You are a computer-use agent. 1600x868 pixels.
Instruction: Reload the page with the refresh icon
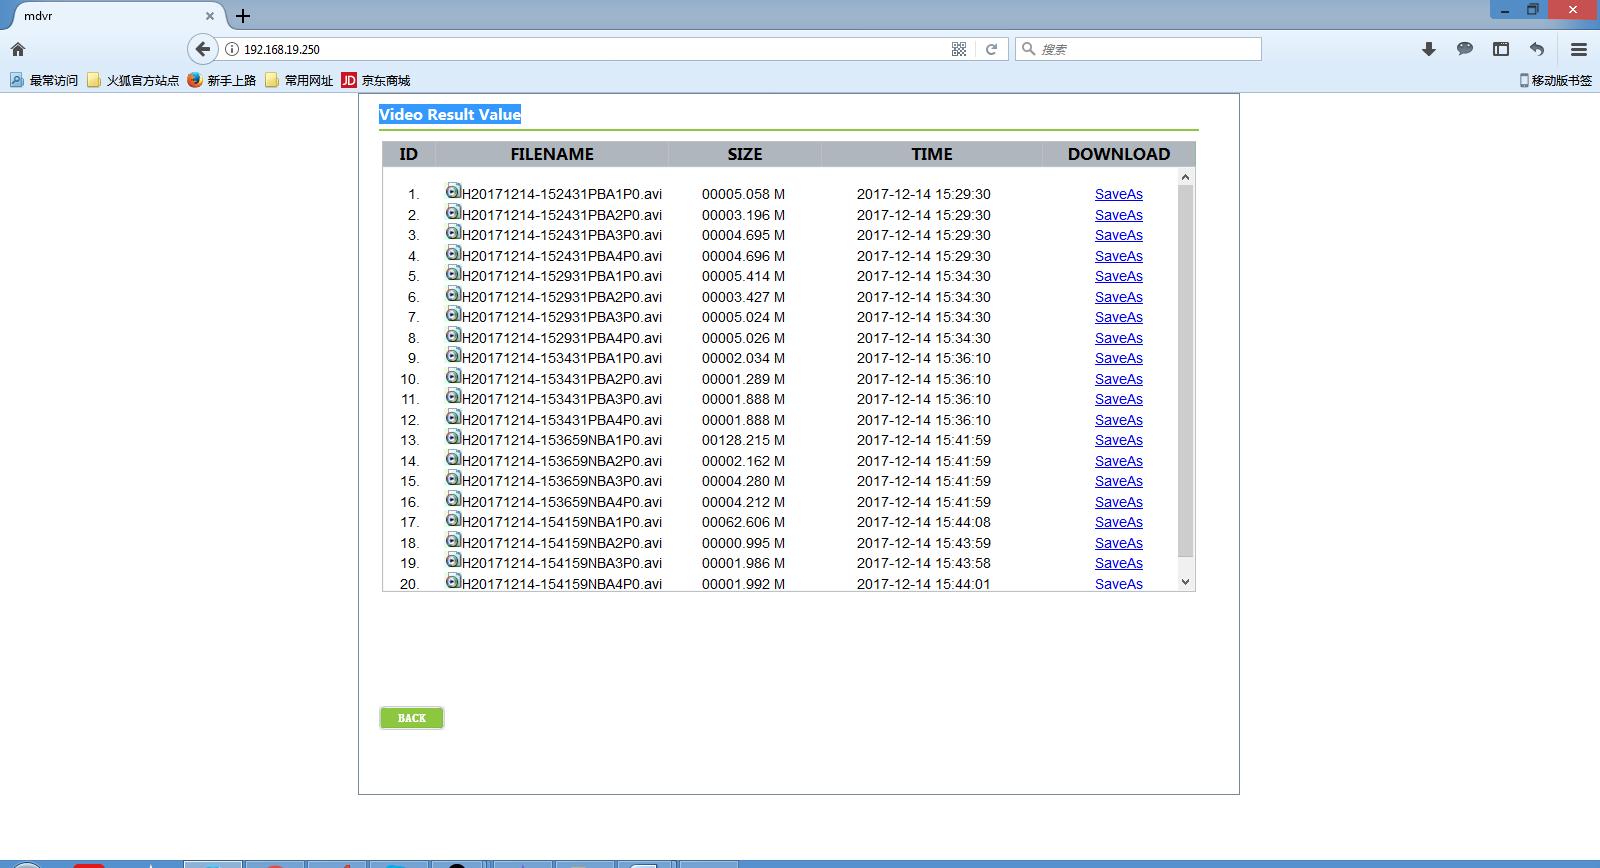point(991,49)
